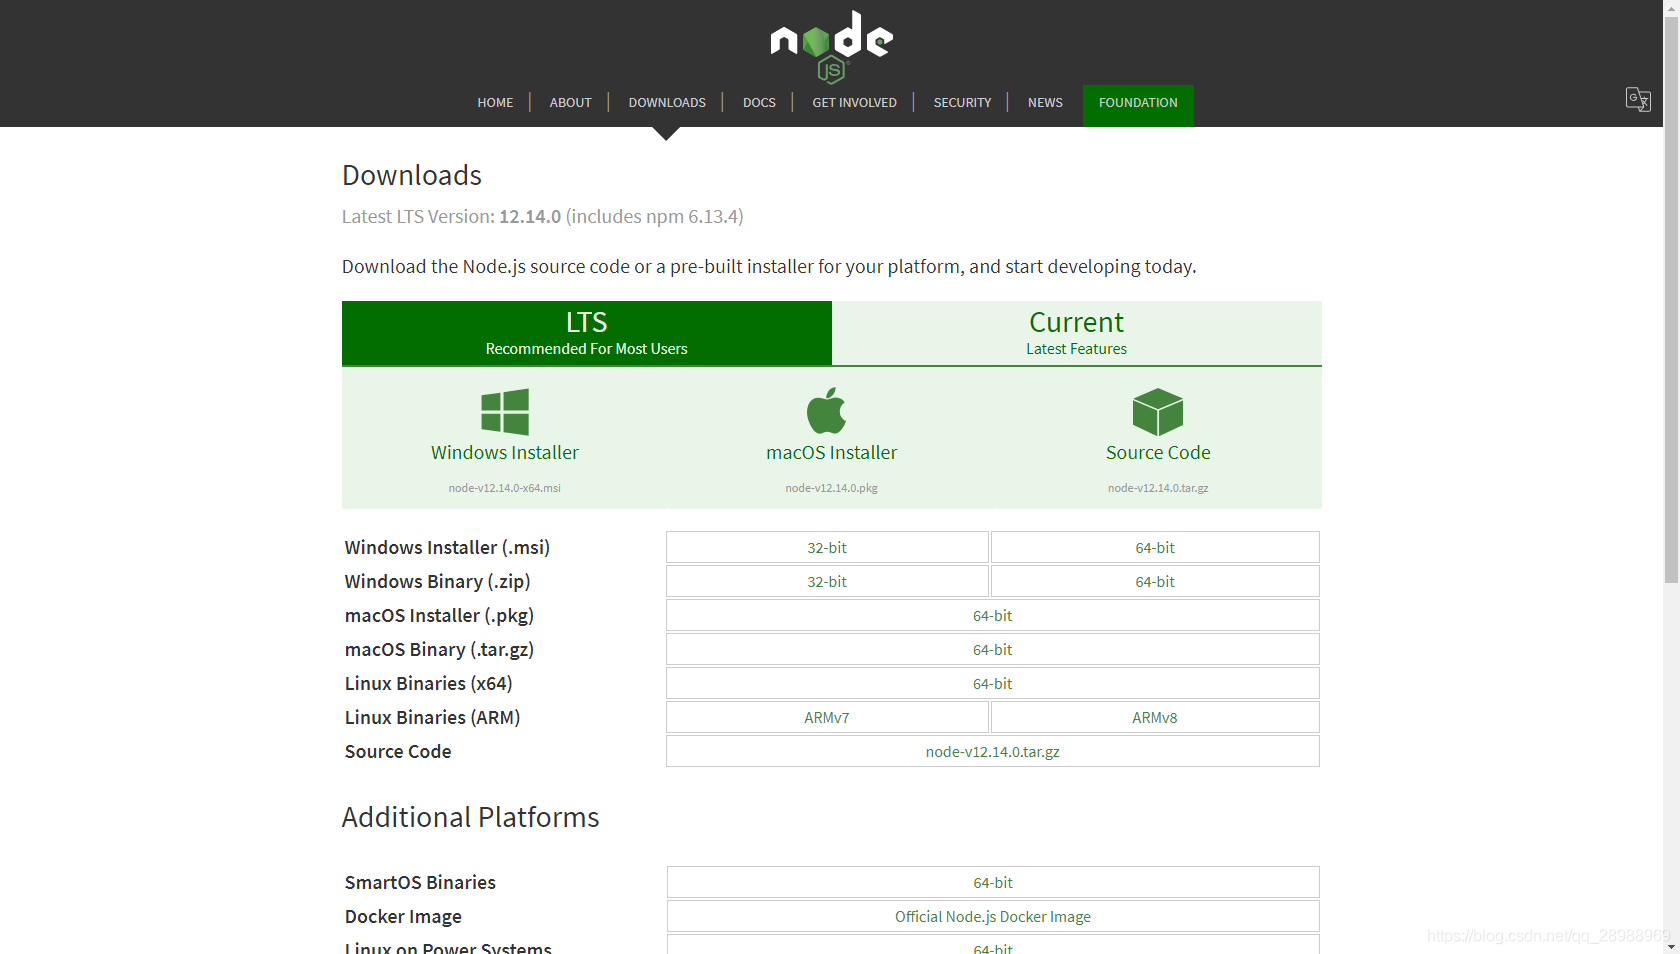Click the 12.14.0 LTS version number

pyautogui.click(x=530, y=217)
